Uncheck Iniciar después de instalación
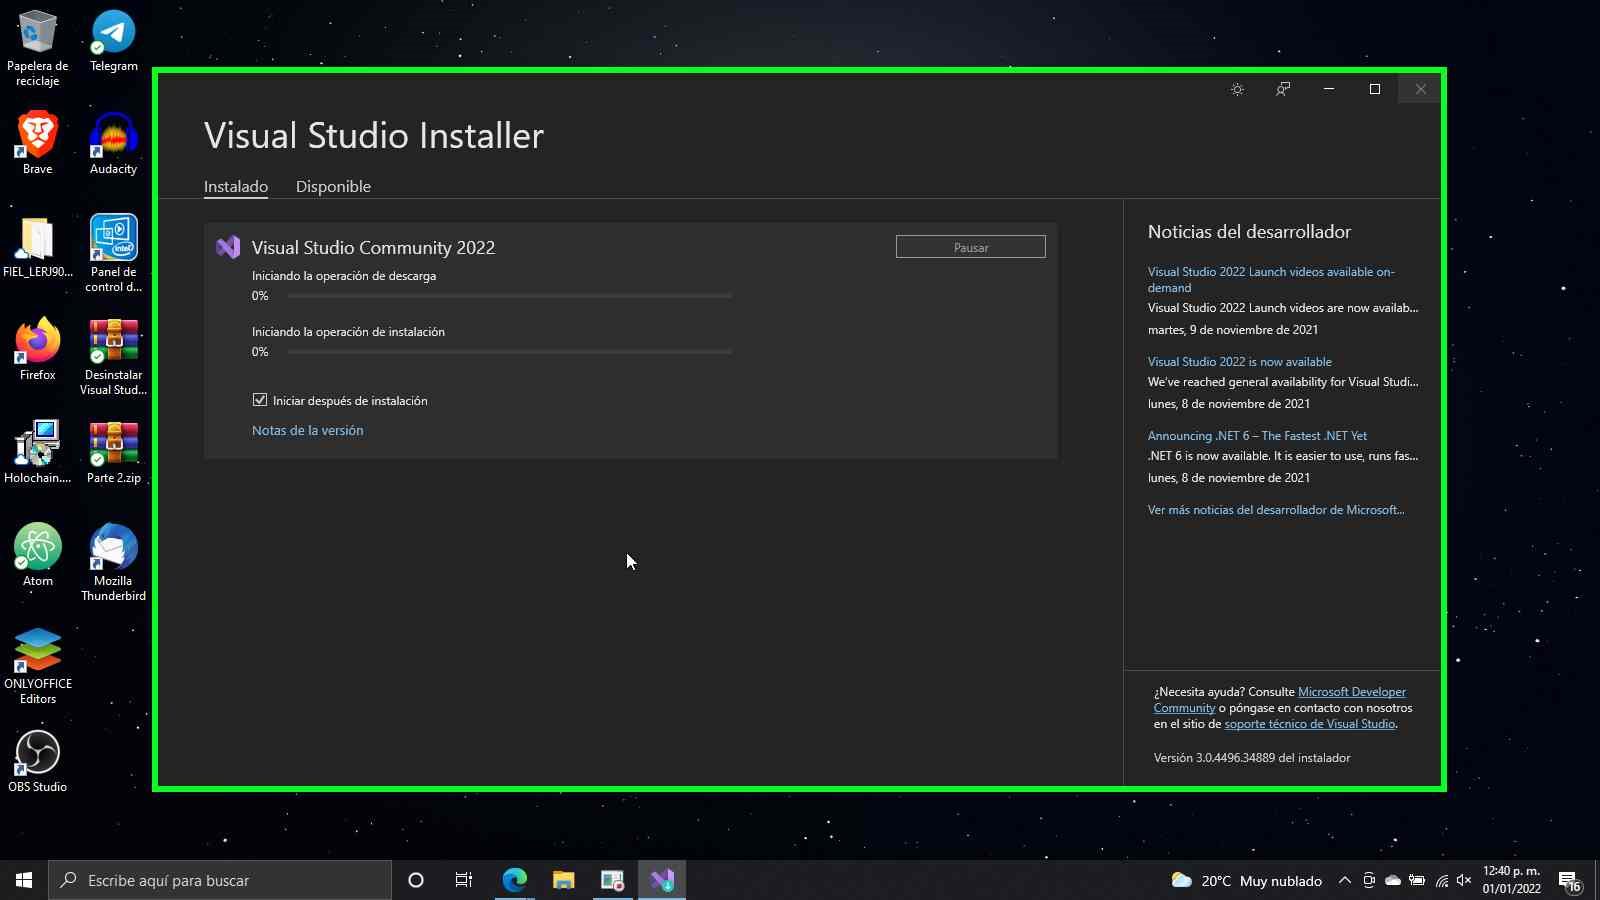Viewport: 1600px width, 900px height. tap(260, 400)
